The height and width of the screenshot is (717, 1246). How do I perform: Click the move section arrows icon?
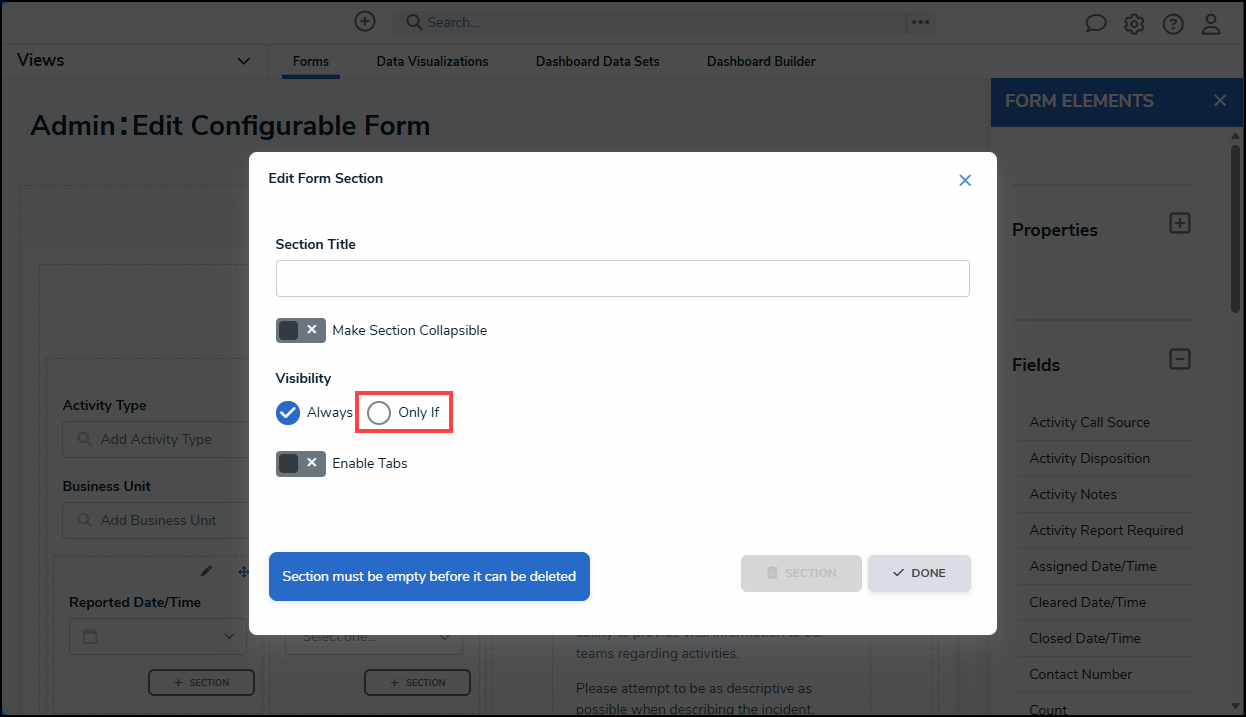[x=243, y=571]
